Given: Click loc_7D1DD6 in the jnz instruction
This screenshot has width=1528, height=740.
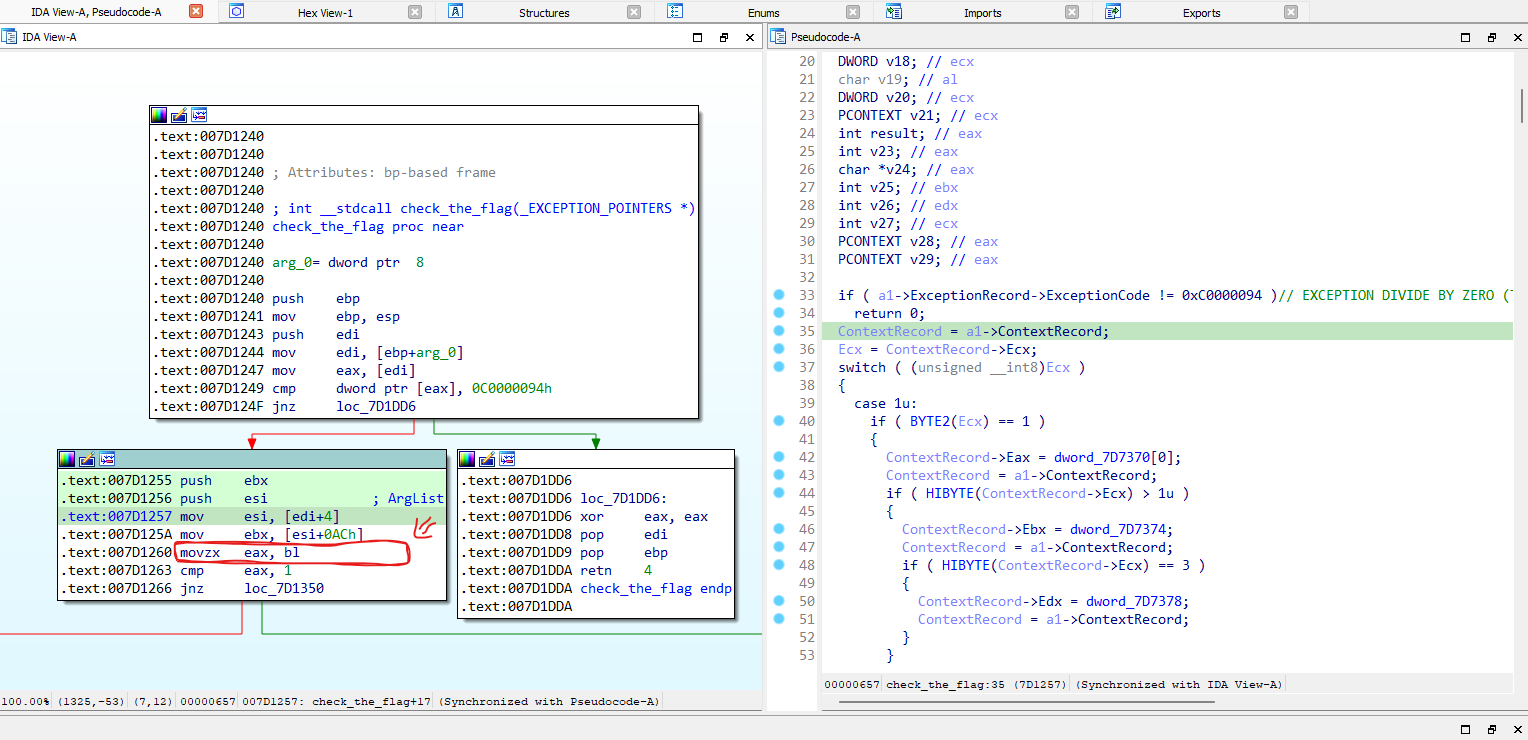Looking at the screenshot, I should click(376, 407).
